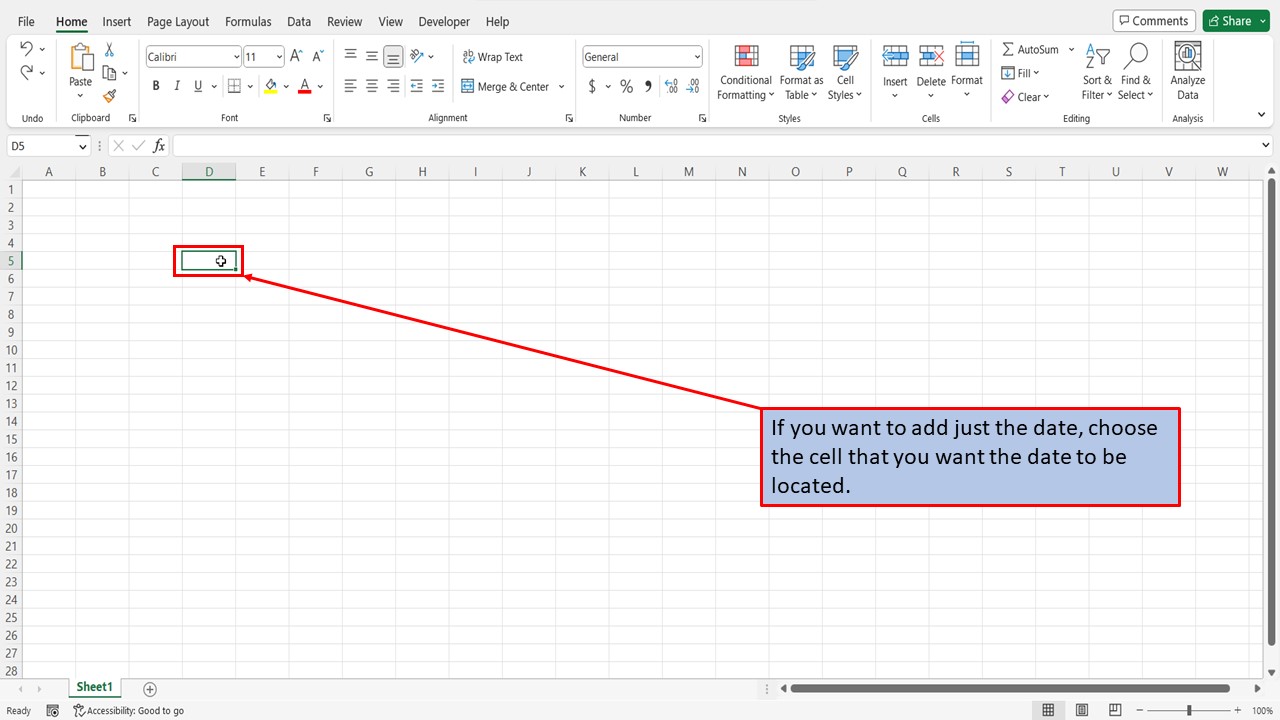
Task: Toggle the Accessibility checker in status bar
Action: click(x=128, y=710)
